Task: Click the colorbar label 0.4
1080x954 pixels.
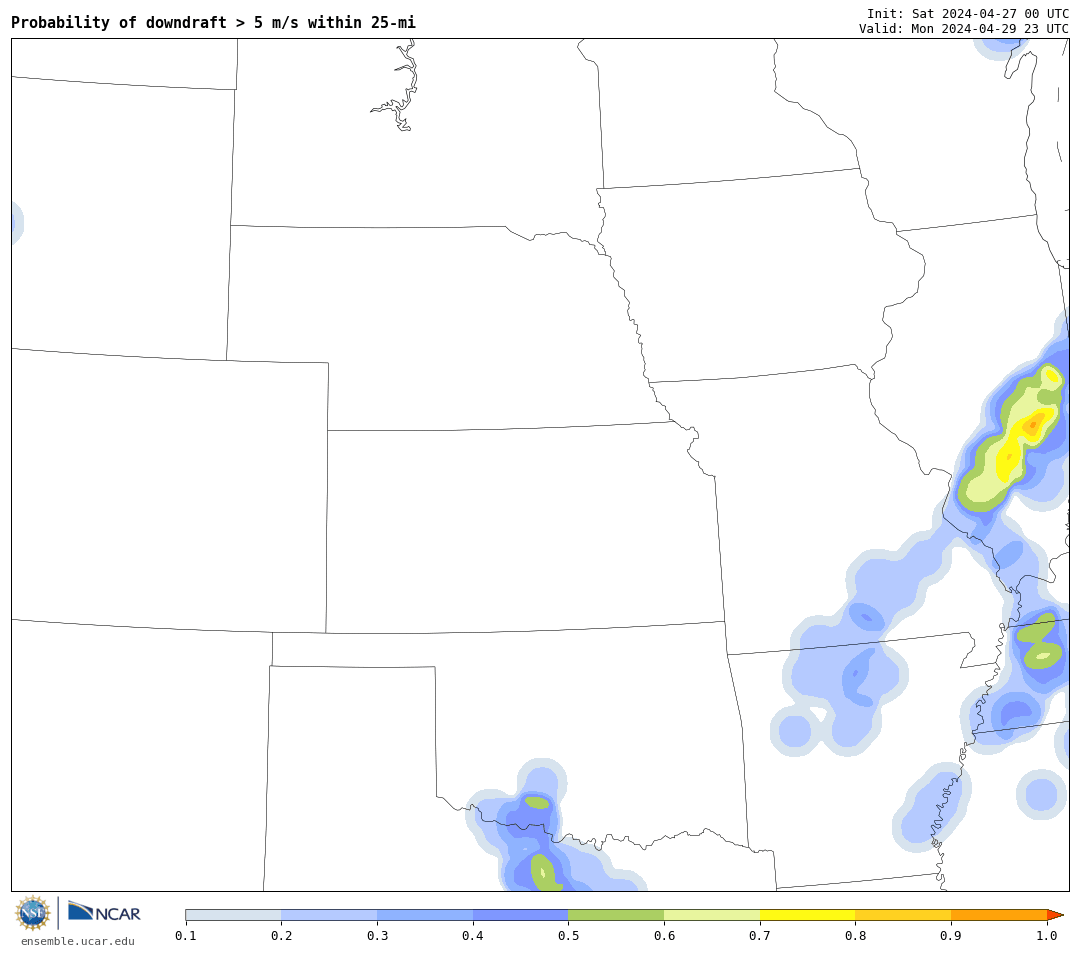Action: [x=472, y=935]
